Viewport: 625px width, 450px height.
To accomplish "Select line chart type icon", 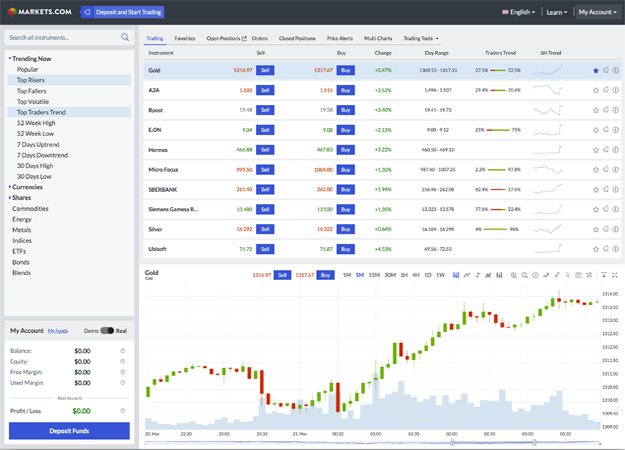I will [467, 275].
